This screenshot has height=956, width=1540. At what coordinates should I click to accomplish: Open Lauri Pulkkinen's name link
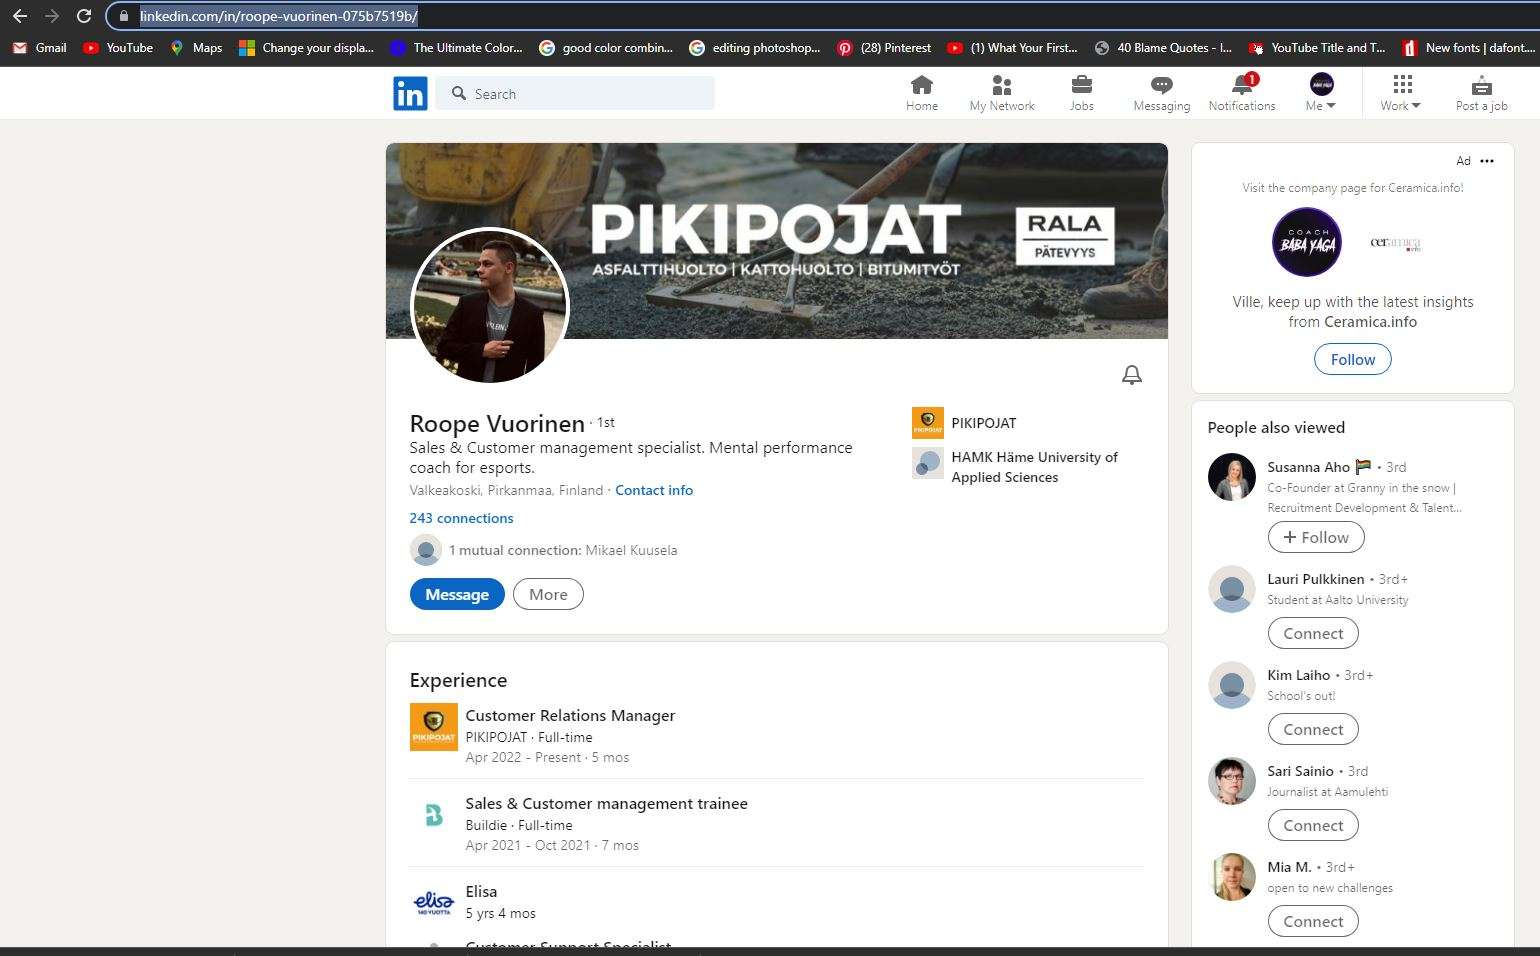tap(1315, 579)
